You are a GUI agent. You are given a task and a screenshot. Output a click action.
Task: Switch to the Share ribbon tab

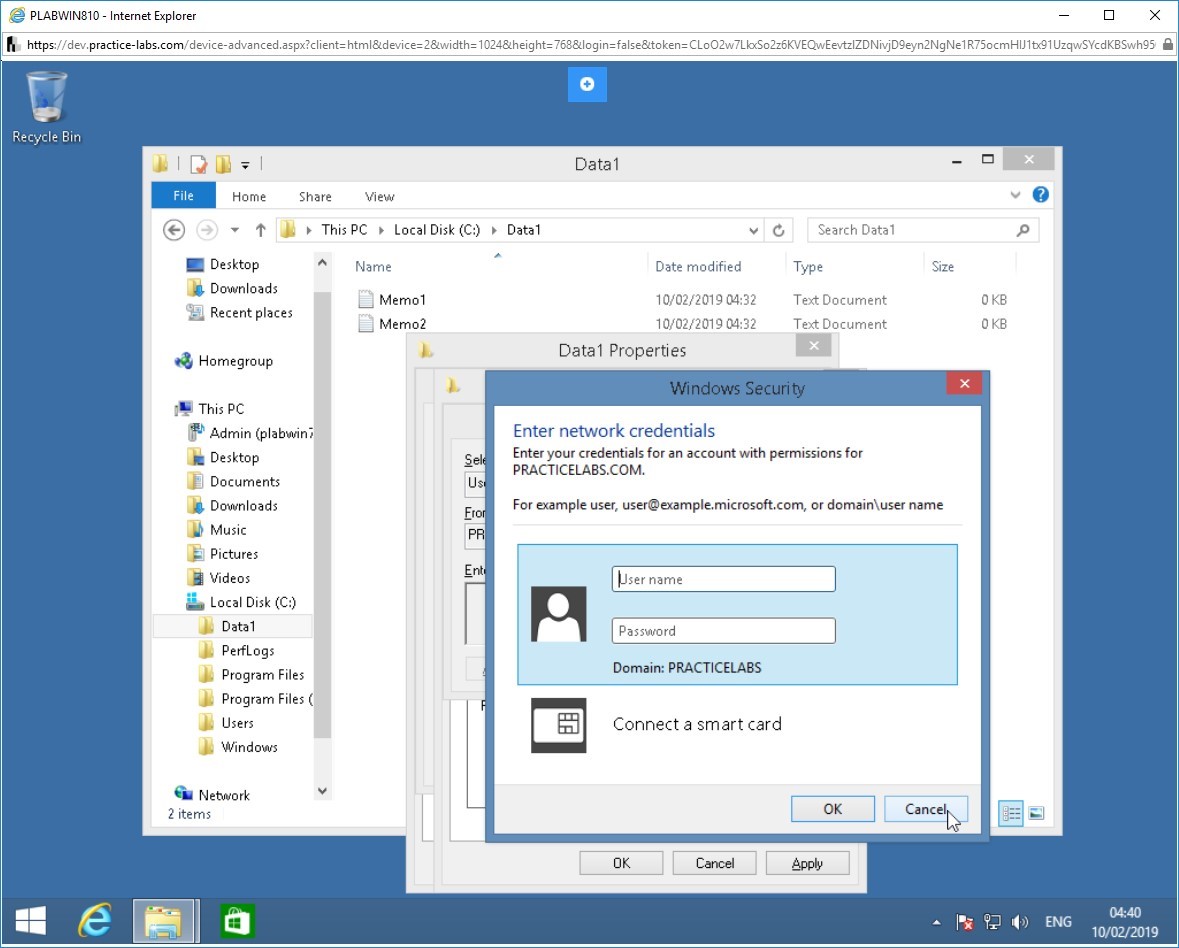pyautogui.click(x=315, y=196)
